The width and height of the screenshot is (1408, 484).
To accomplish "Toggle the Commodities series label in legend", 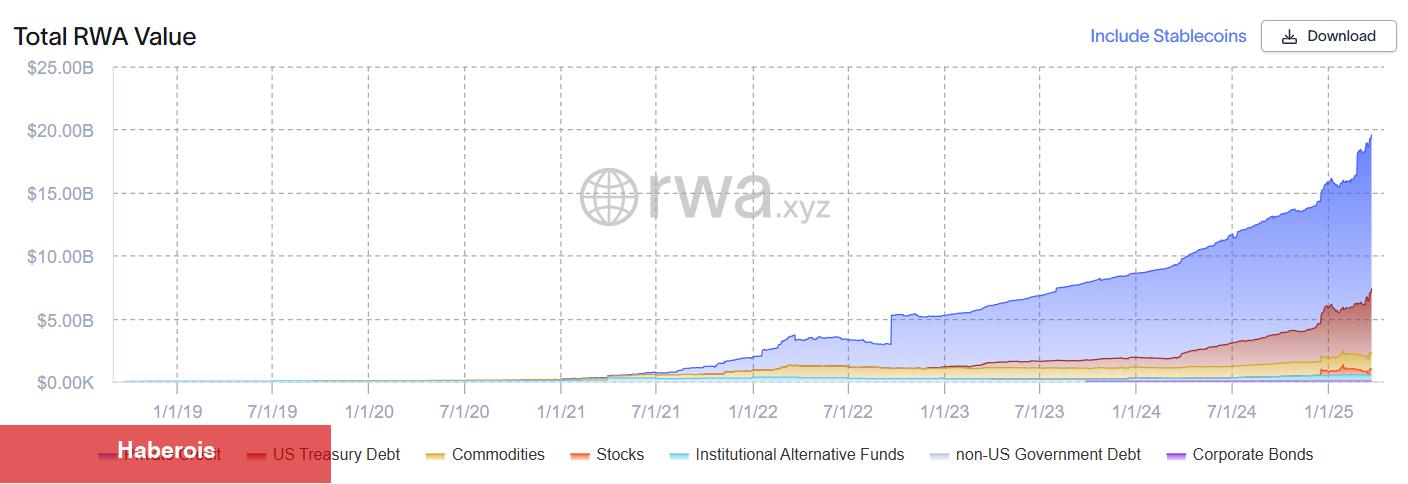I will click(498, 455).
